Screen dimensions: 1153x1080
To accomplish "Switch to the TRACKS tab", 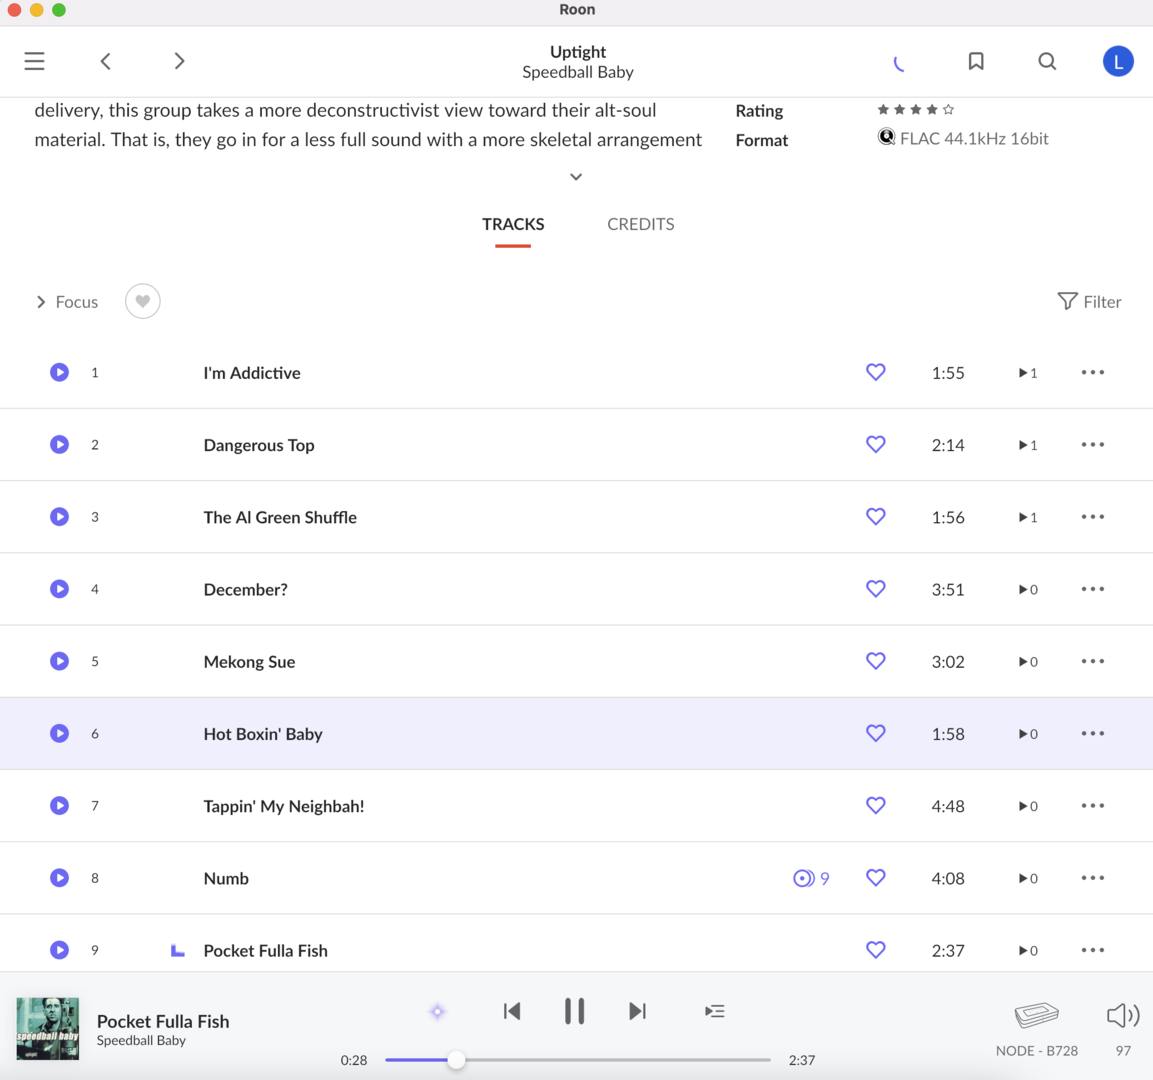I will (513, 224).
